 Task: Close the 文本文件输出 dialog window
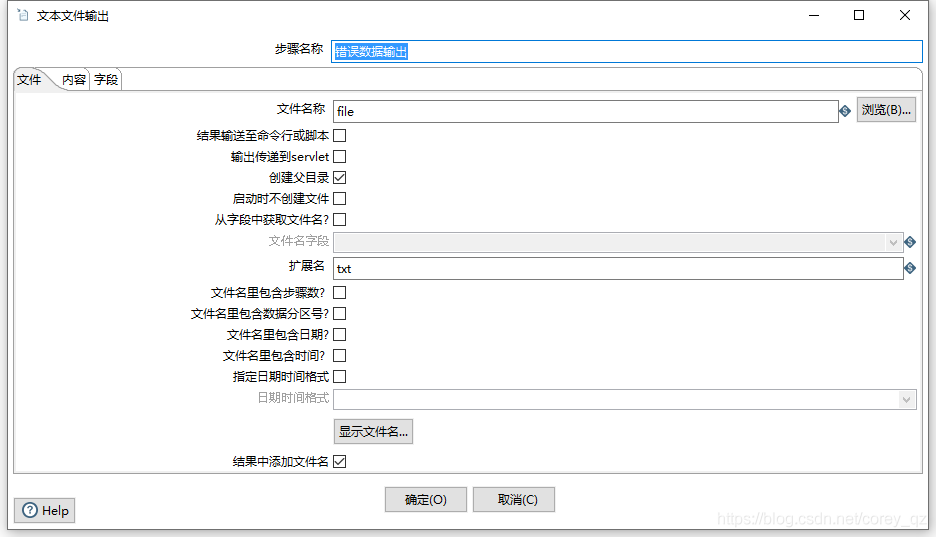point(905,16)
